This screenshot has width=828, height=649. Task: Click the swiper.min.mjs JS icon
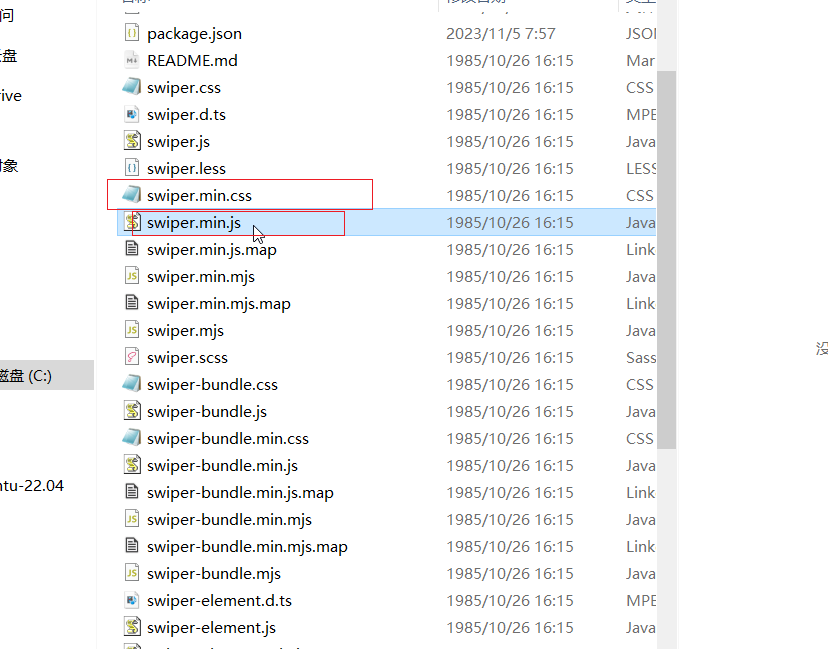point(132,276)
